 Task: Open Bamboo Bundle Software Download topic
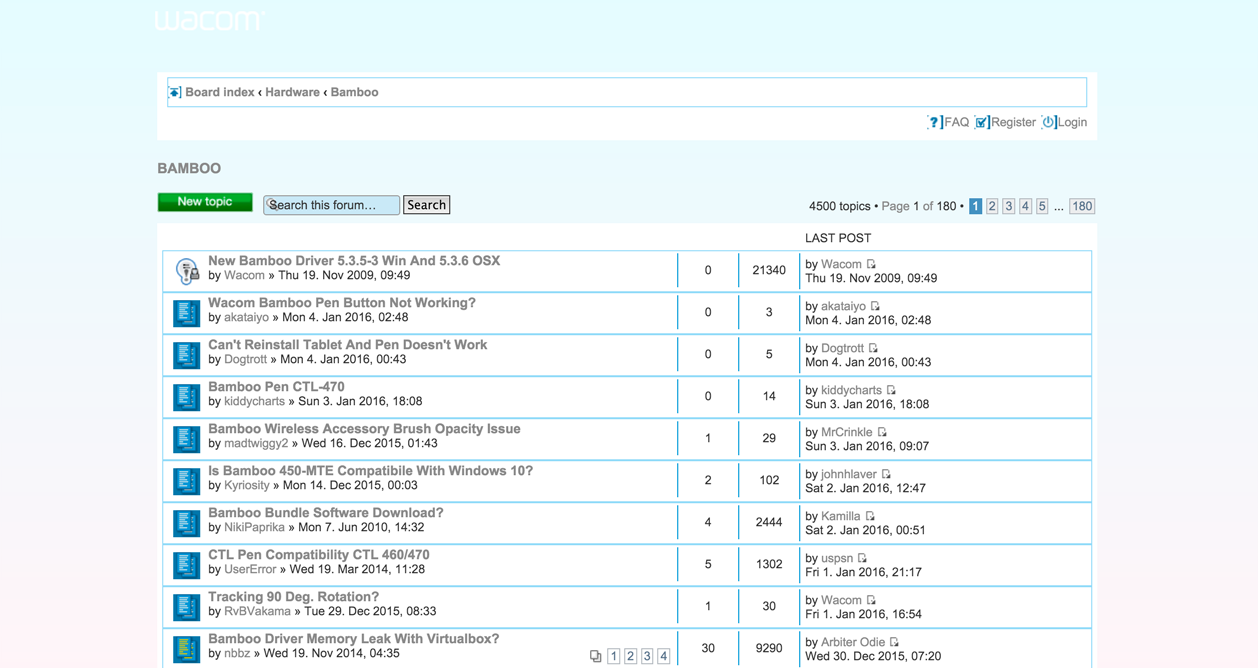pyautogui.click(x=326, y=513)
